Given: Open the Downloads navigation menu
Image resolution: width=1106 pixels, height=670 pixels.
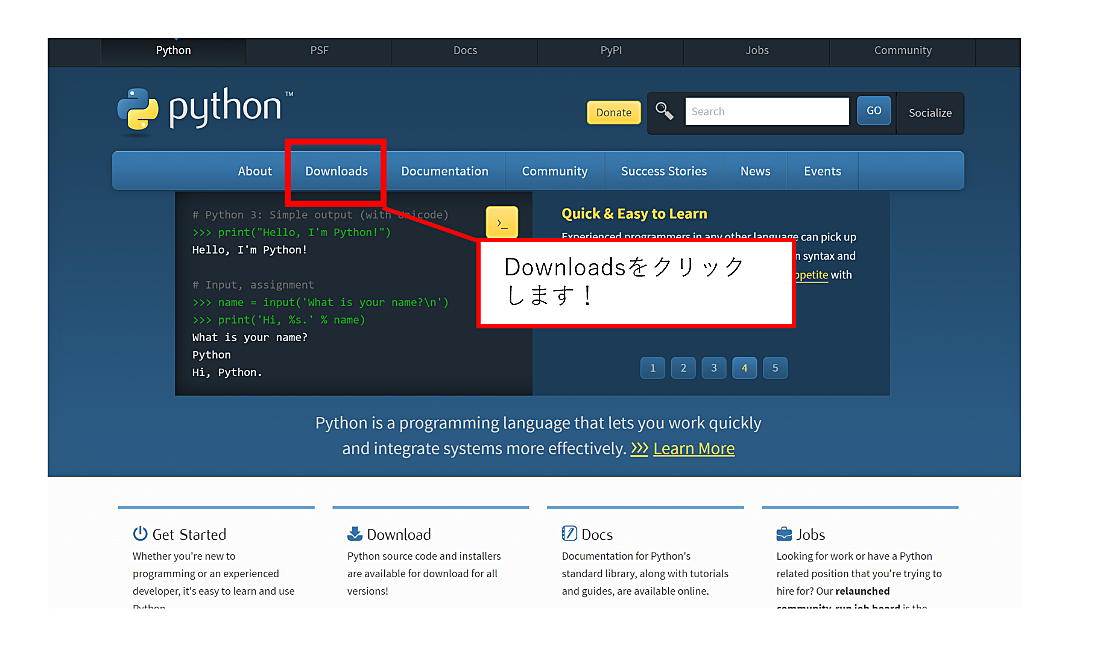Looking at the screenshot, I should tap(336, 171).
